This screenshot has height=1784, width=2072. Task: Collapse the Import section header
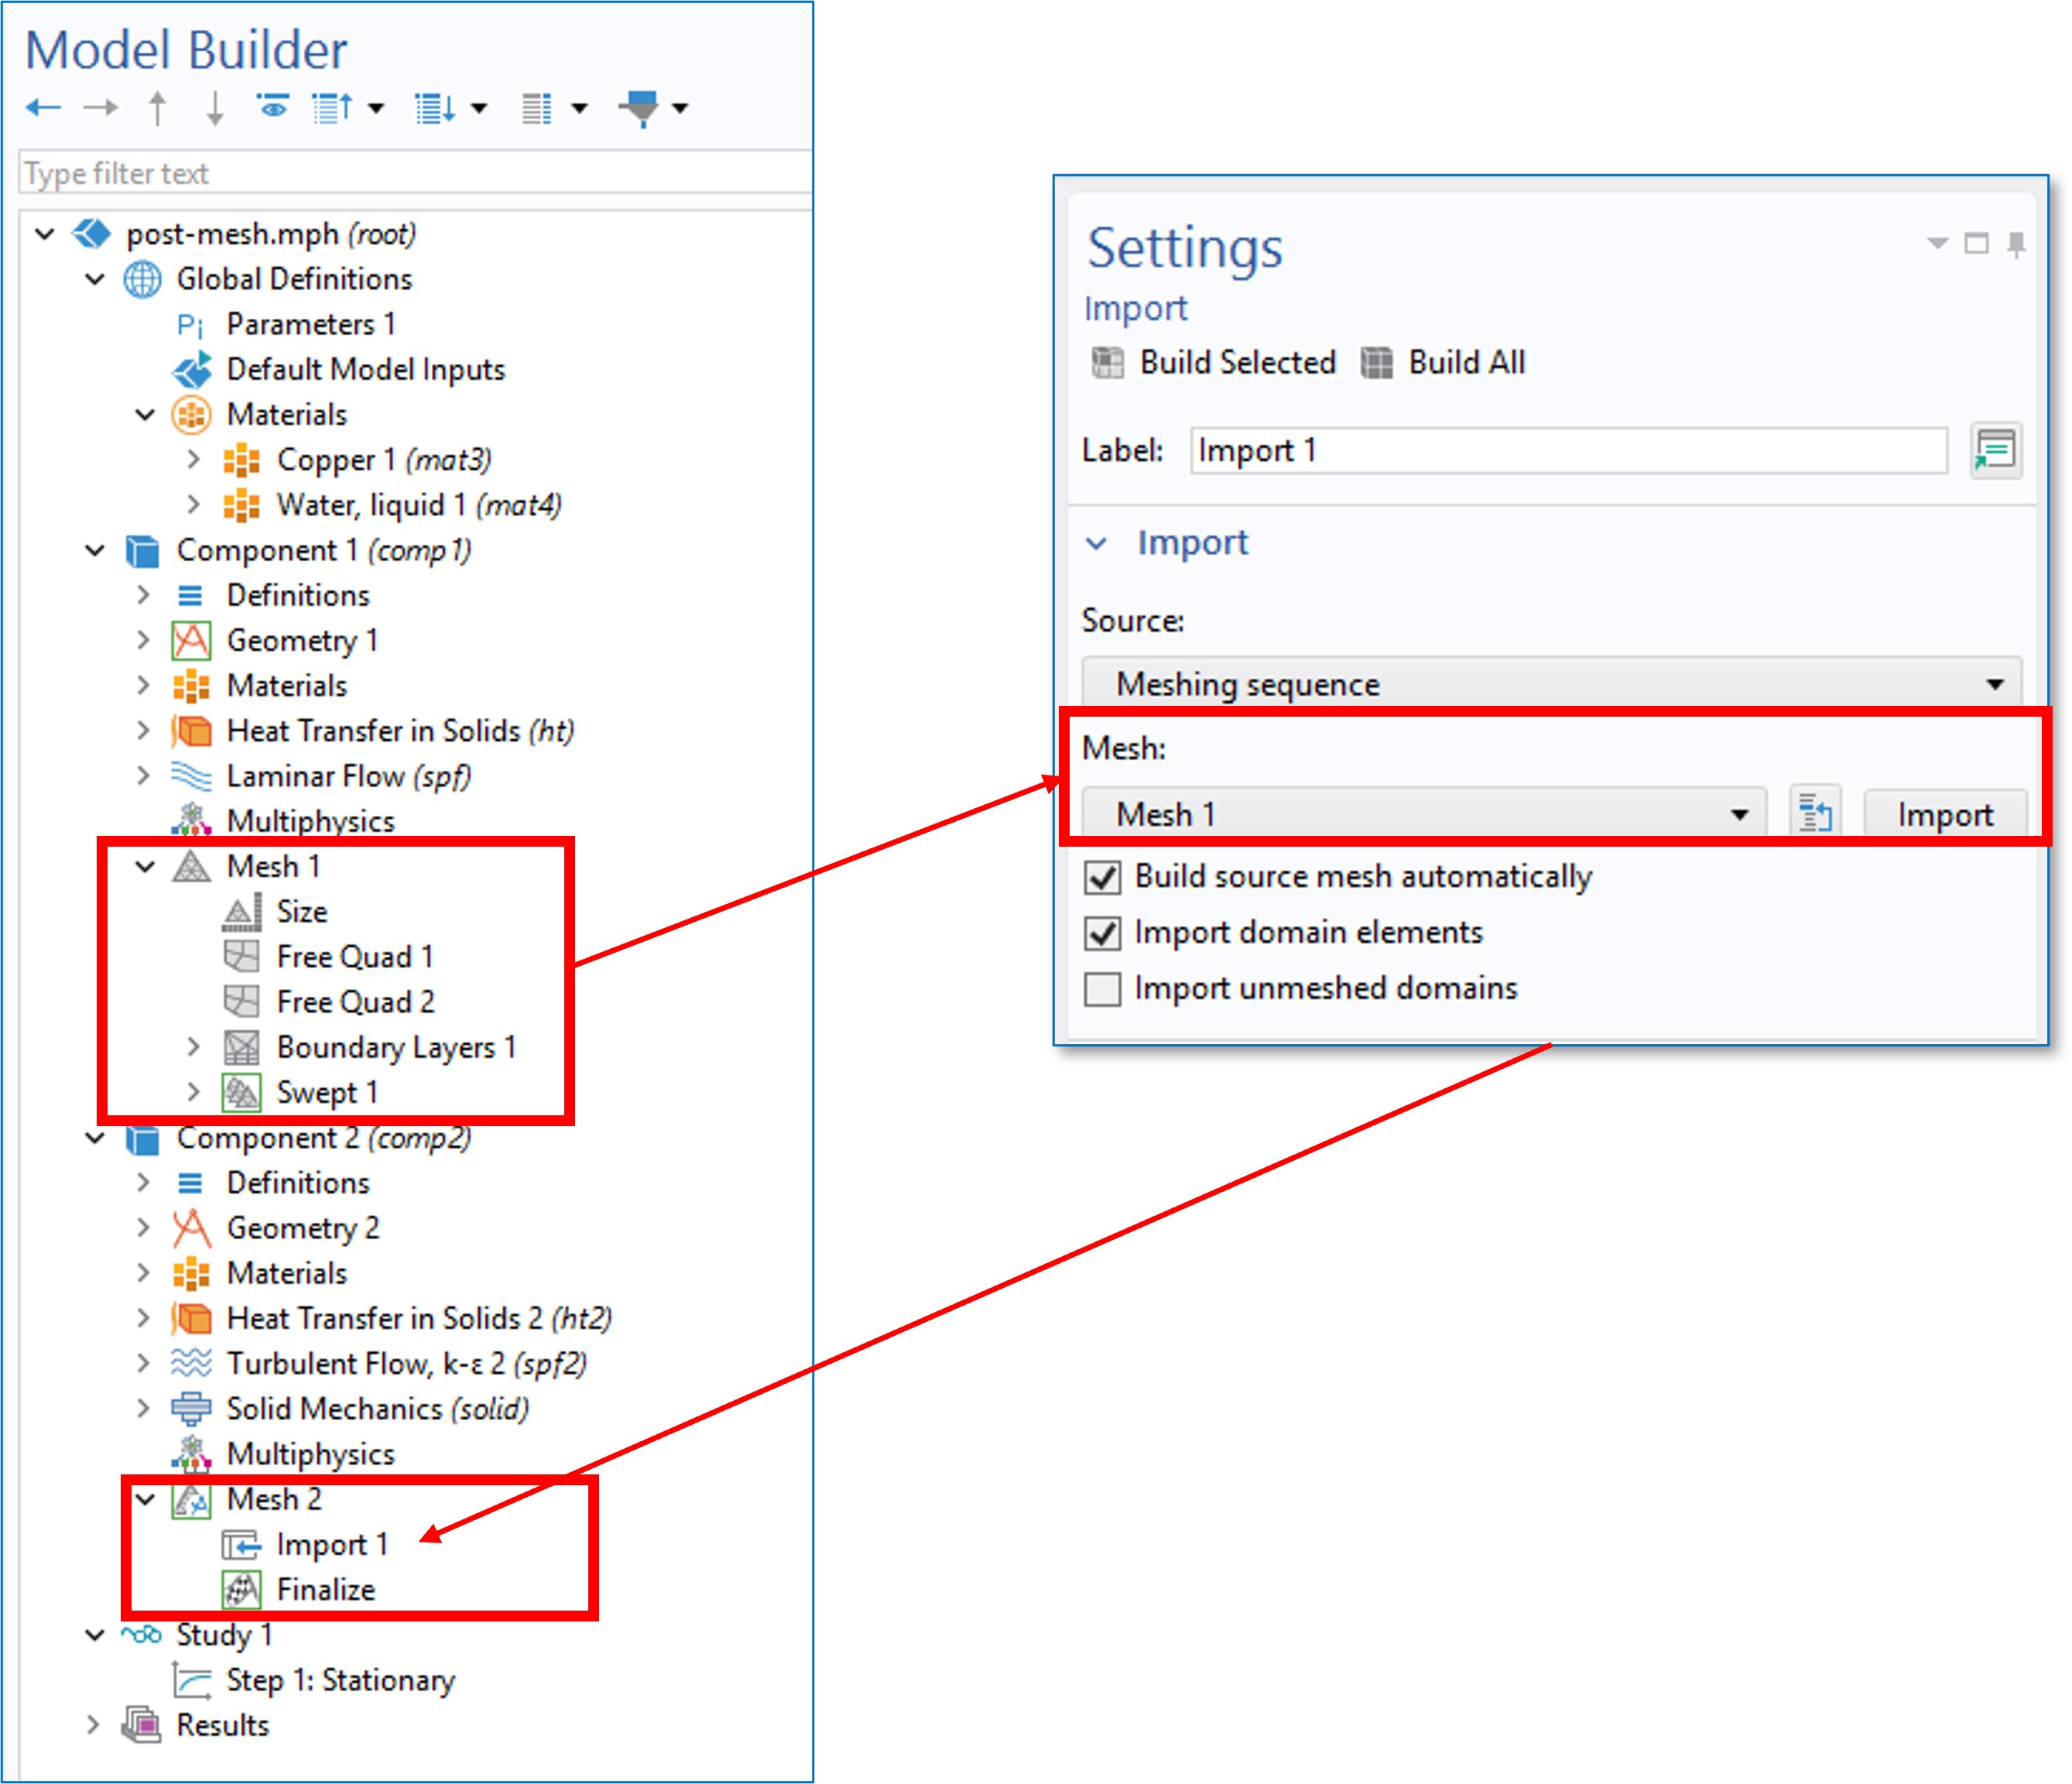pos(1097,543)
